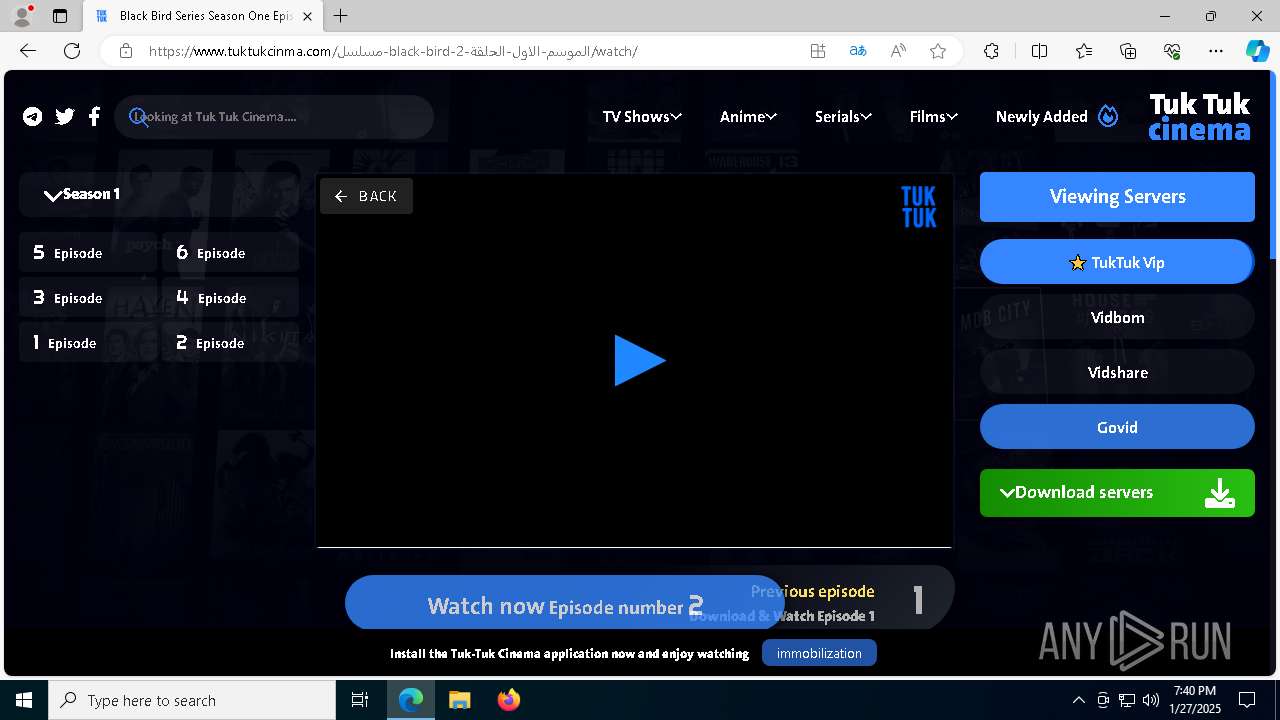Choose the Govid server
This screenshot has height=720, width=1280.
1117,427
